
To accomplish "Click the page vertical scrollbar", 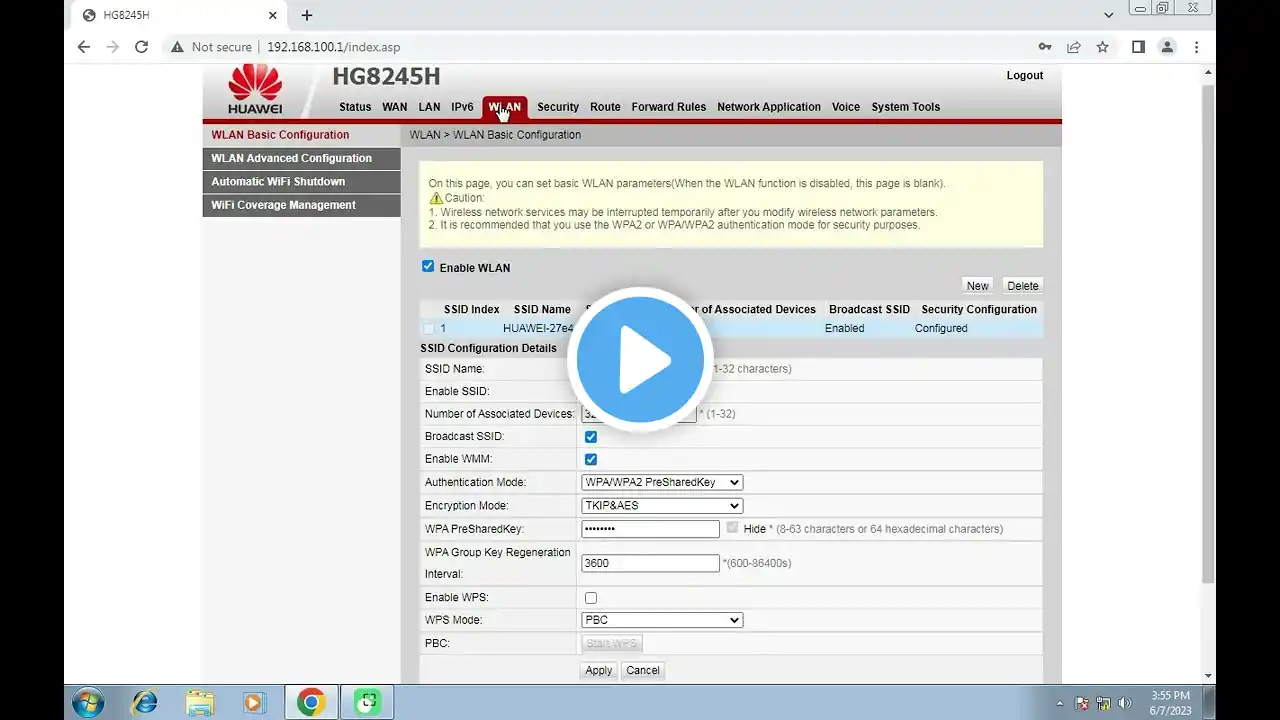I will (1209, 335).
